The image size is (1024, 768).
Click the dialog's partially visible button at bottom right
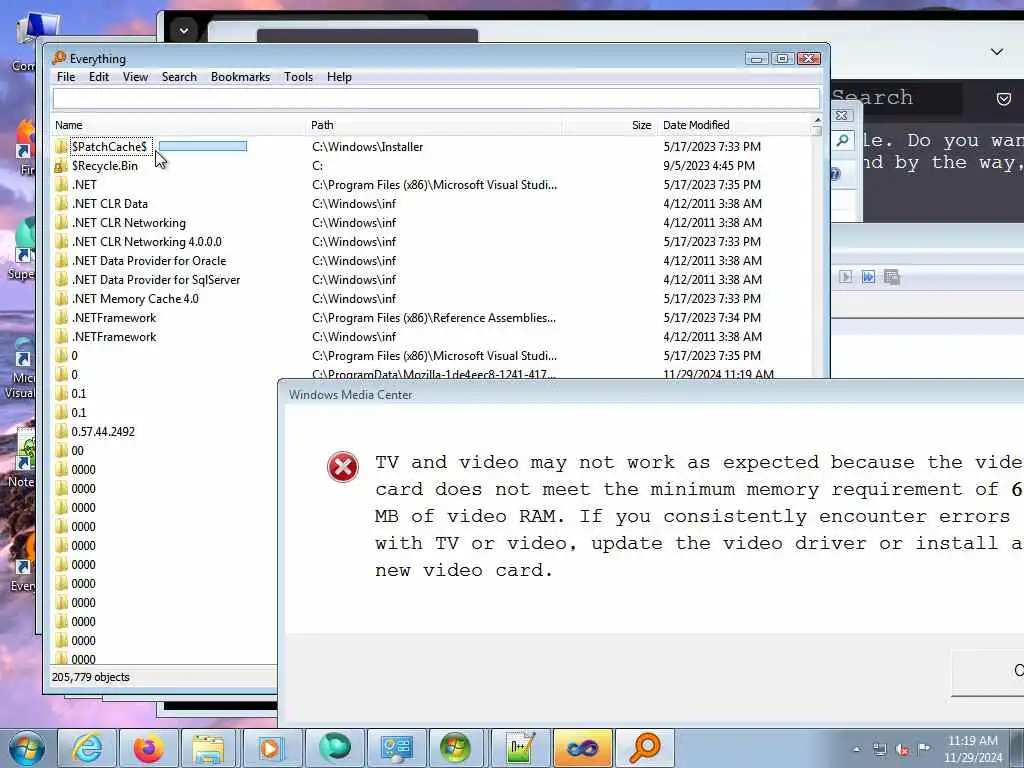[x=987, y=672]
